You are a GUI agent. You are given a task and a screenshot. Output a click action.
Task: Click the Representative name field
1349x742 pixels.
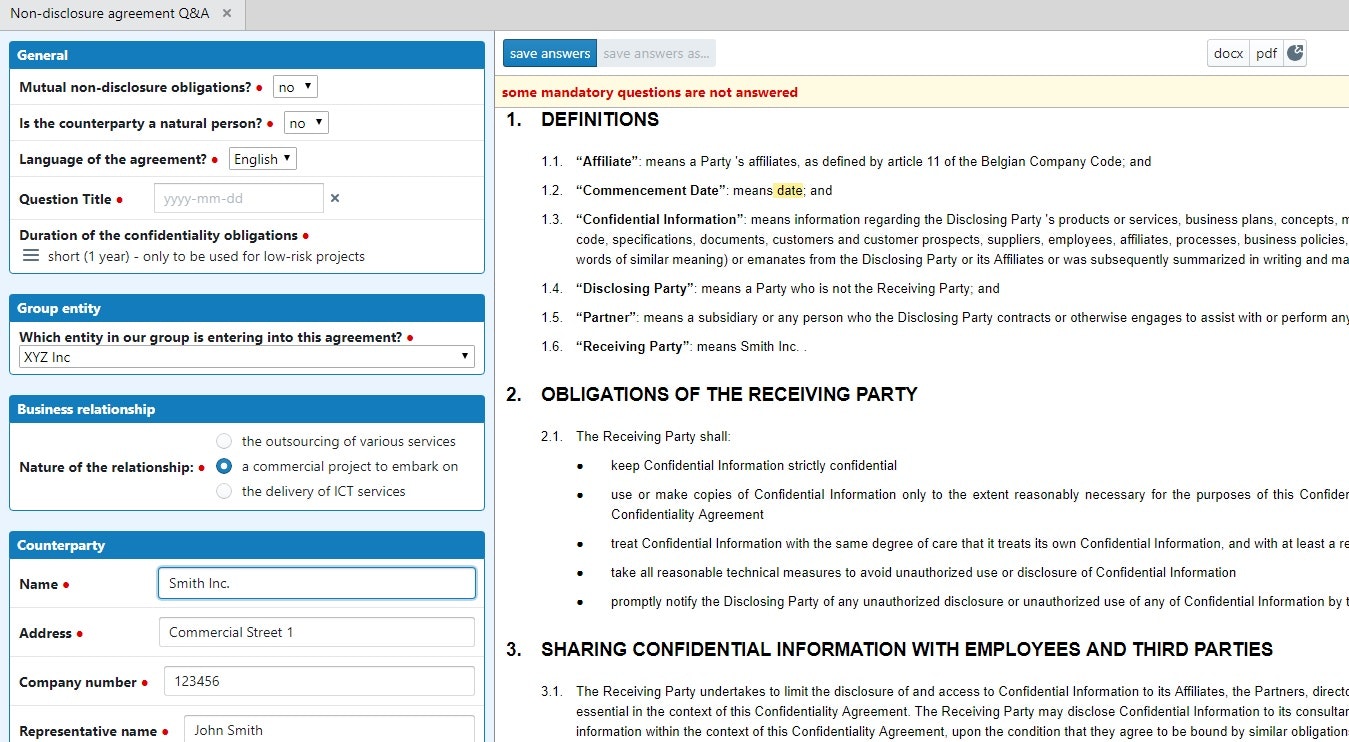coord(329,730)
